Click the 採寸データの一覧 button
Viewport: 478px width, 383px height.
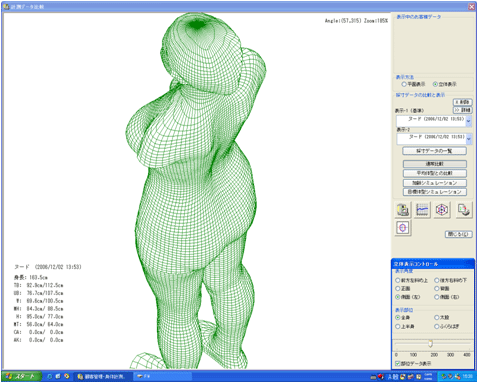(434, 151)
